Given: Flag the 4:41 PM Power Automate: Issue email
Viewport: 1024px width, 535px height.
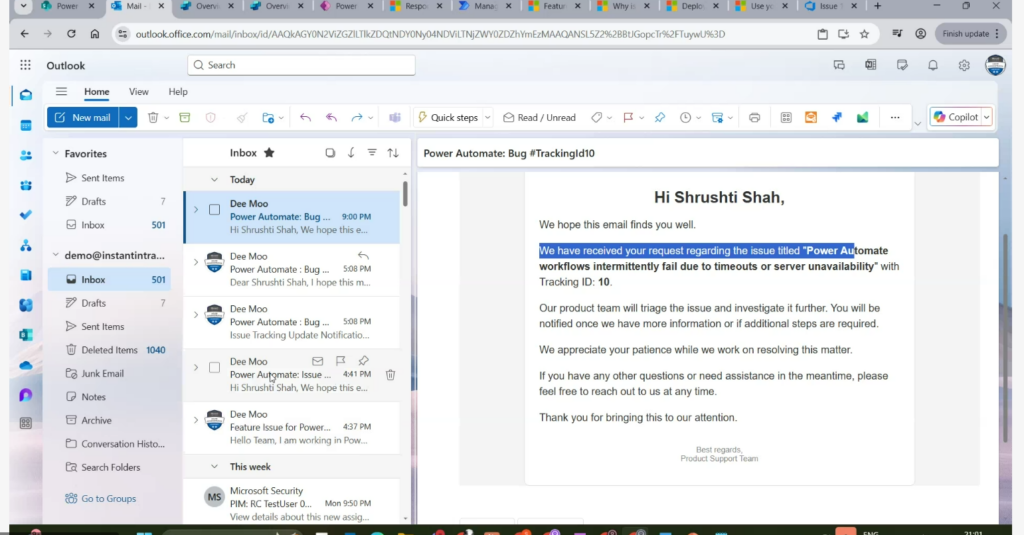Looking at the screenshot, I should coord(340,361).
